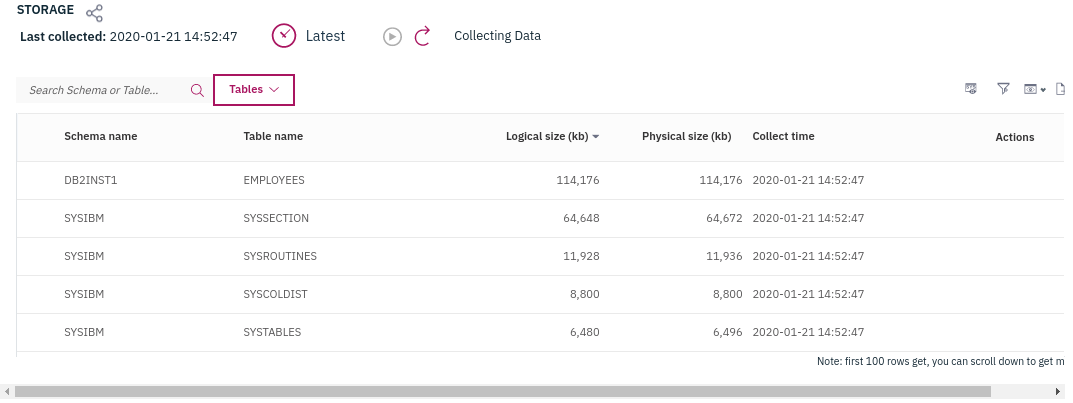Screen dimensions: 1073x403
Task: Click the search magnifier icon
Action: coord(197,90)
